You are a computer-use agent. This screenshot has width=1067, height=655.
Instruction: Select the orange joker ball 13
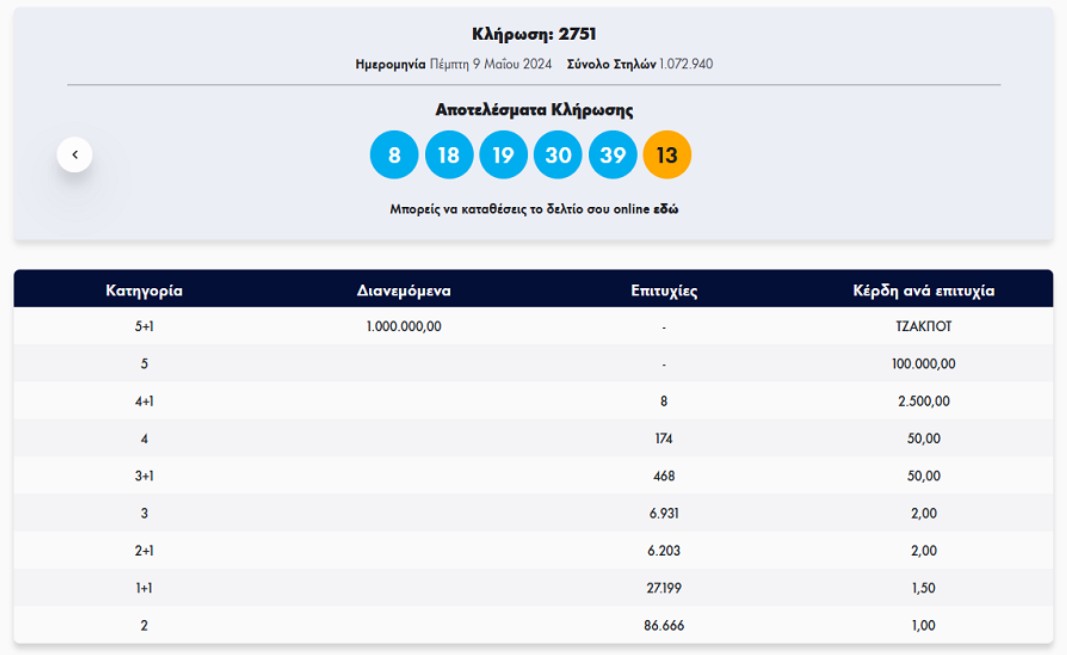[667, 155]
